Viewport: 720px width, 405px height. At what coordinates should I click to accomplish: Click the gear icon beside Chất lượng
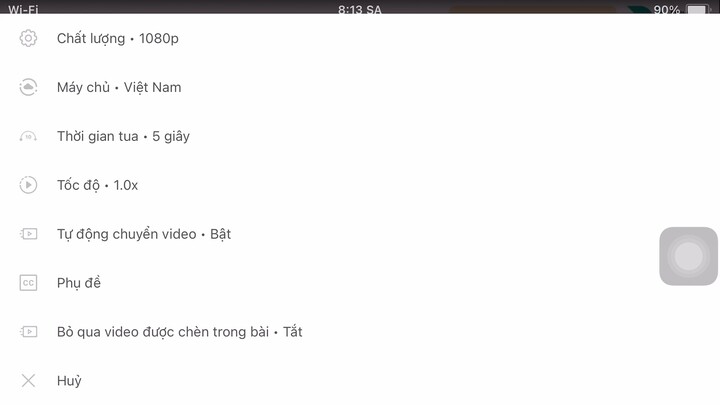click(28, 38)
